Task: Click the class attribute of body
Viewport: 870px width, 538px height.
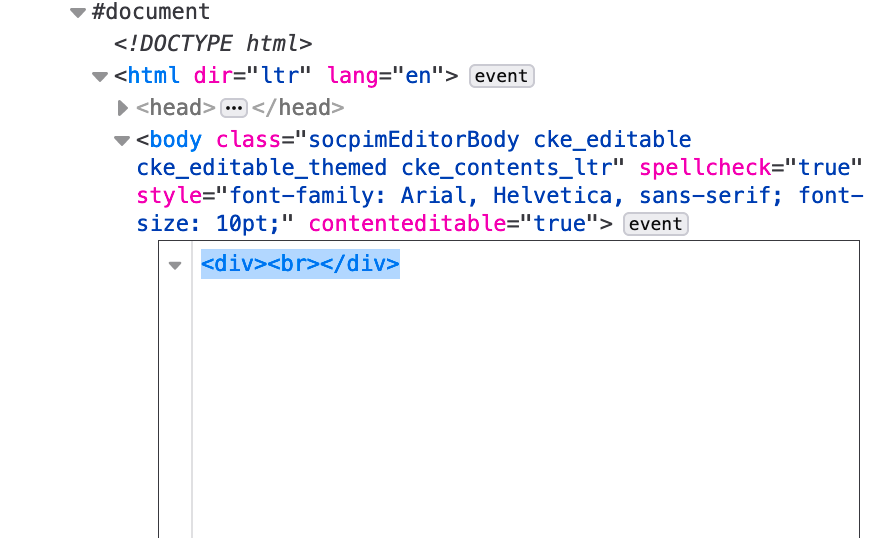Action: coord(249,140)
